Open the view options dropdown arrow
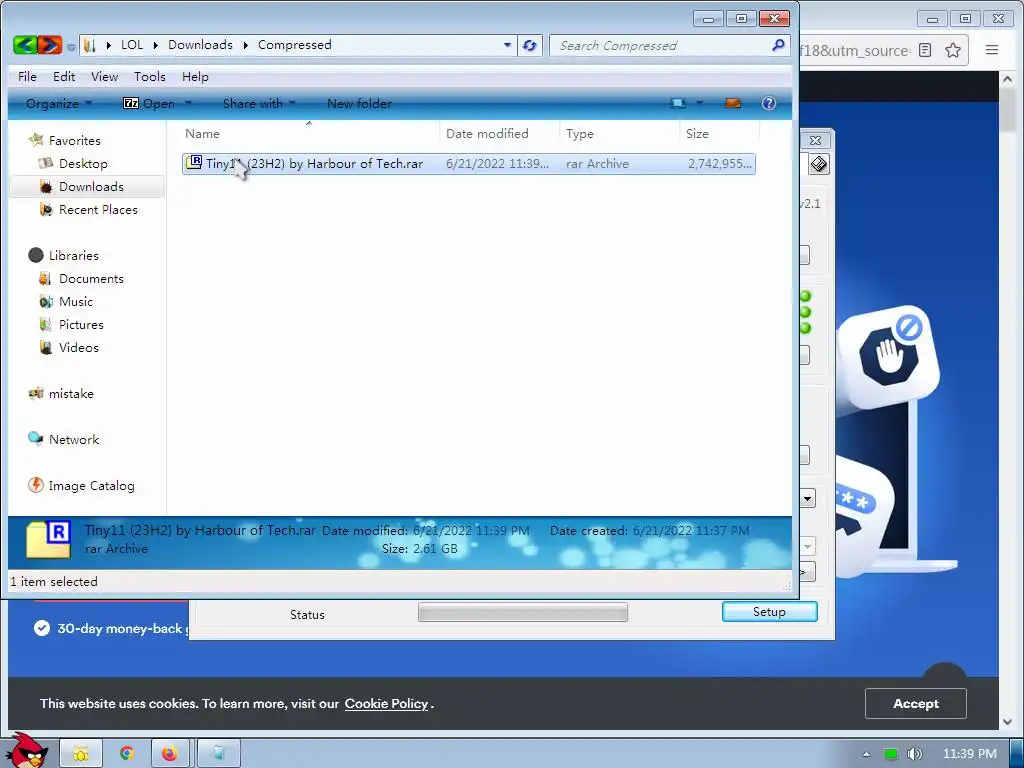Viewport: 1024px width, 768px height. 699,103
